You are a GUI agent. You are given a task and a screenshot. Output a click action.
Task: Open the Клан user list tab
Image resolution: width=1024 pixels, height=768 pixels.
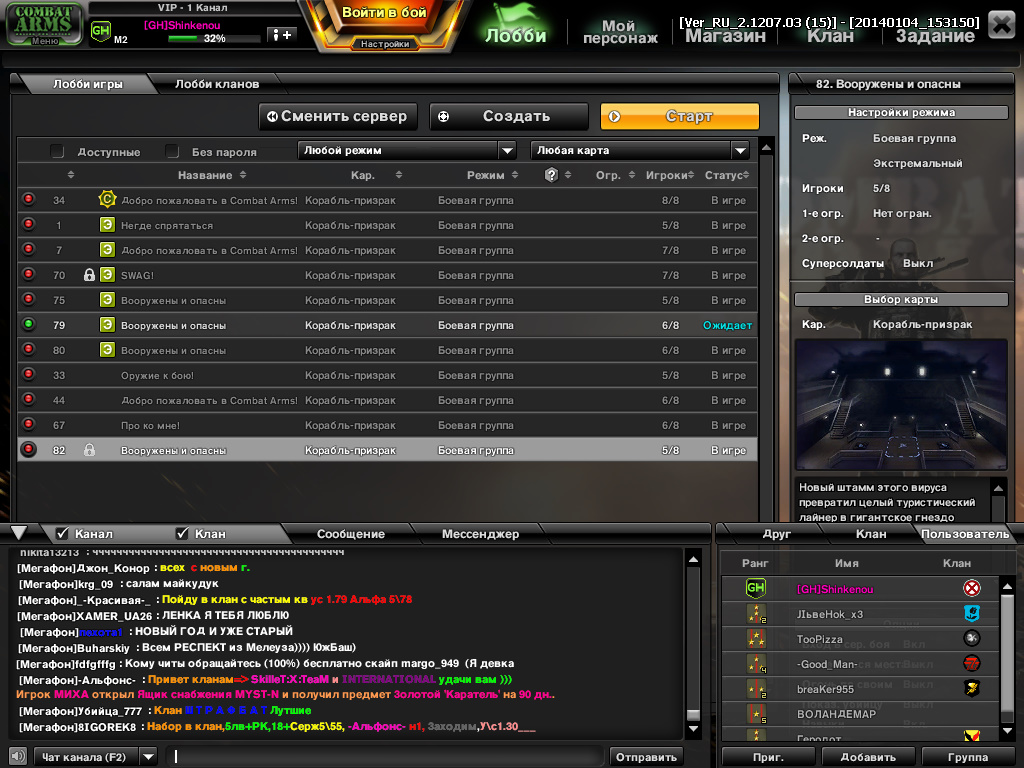pyautogui.click(x=871, y=534)
